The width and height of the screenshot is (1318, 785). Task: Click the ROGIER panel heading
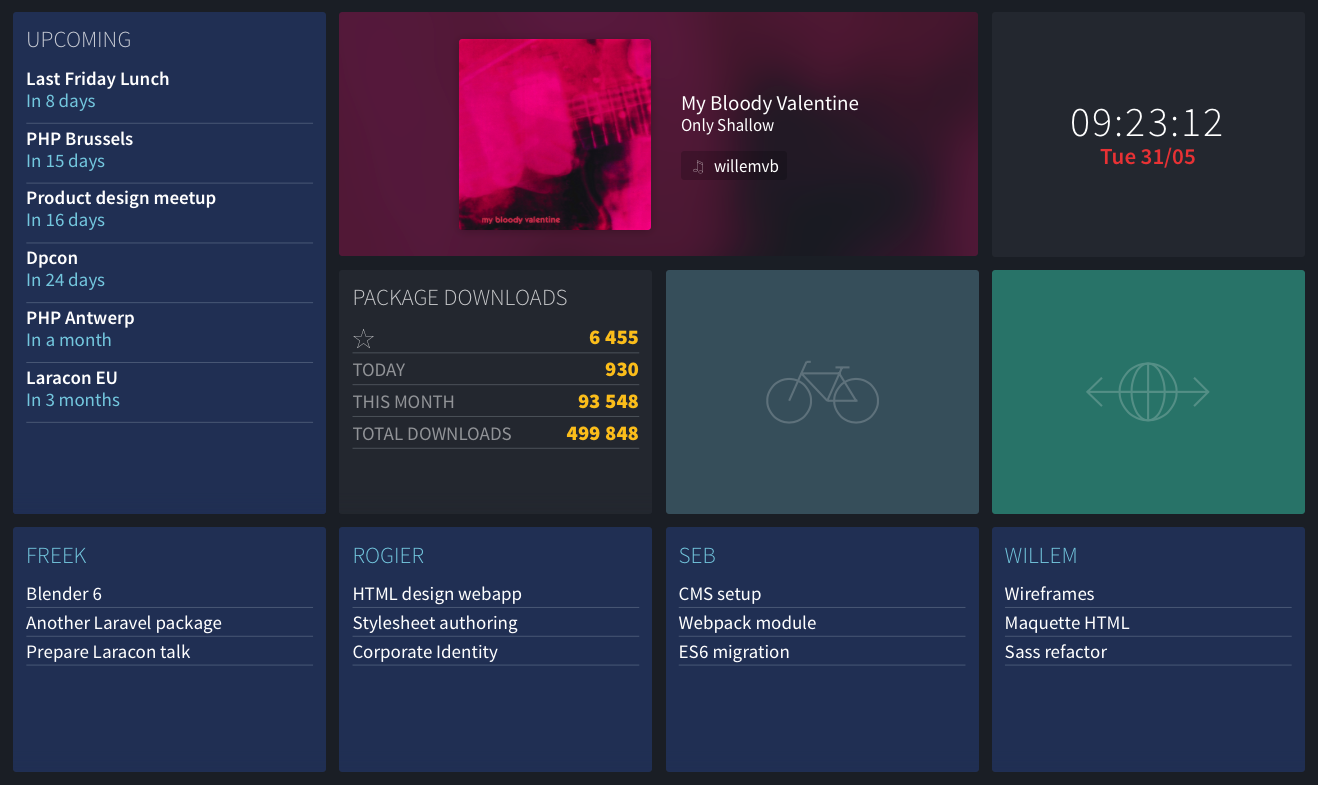[389, 556]
